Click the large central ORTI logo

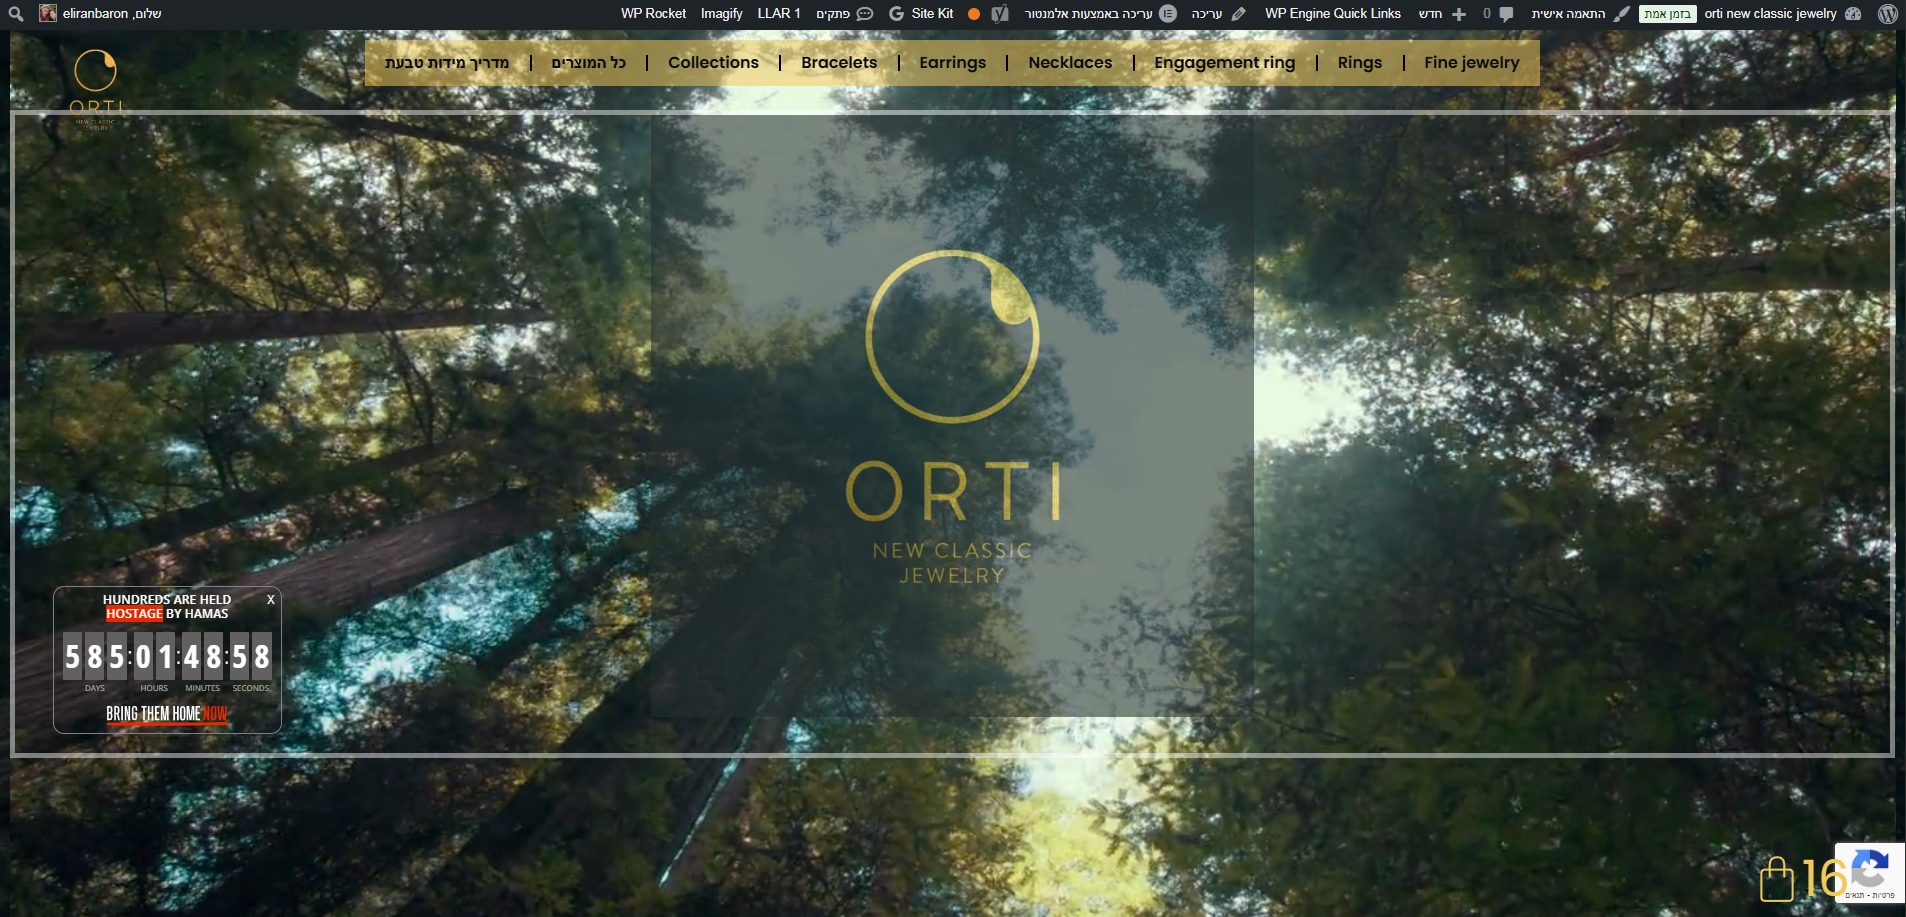click(952, 416)
